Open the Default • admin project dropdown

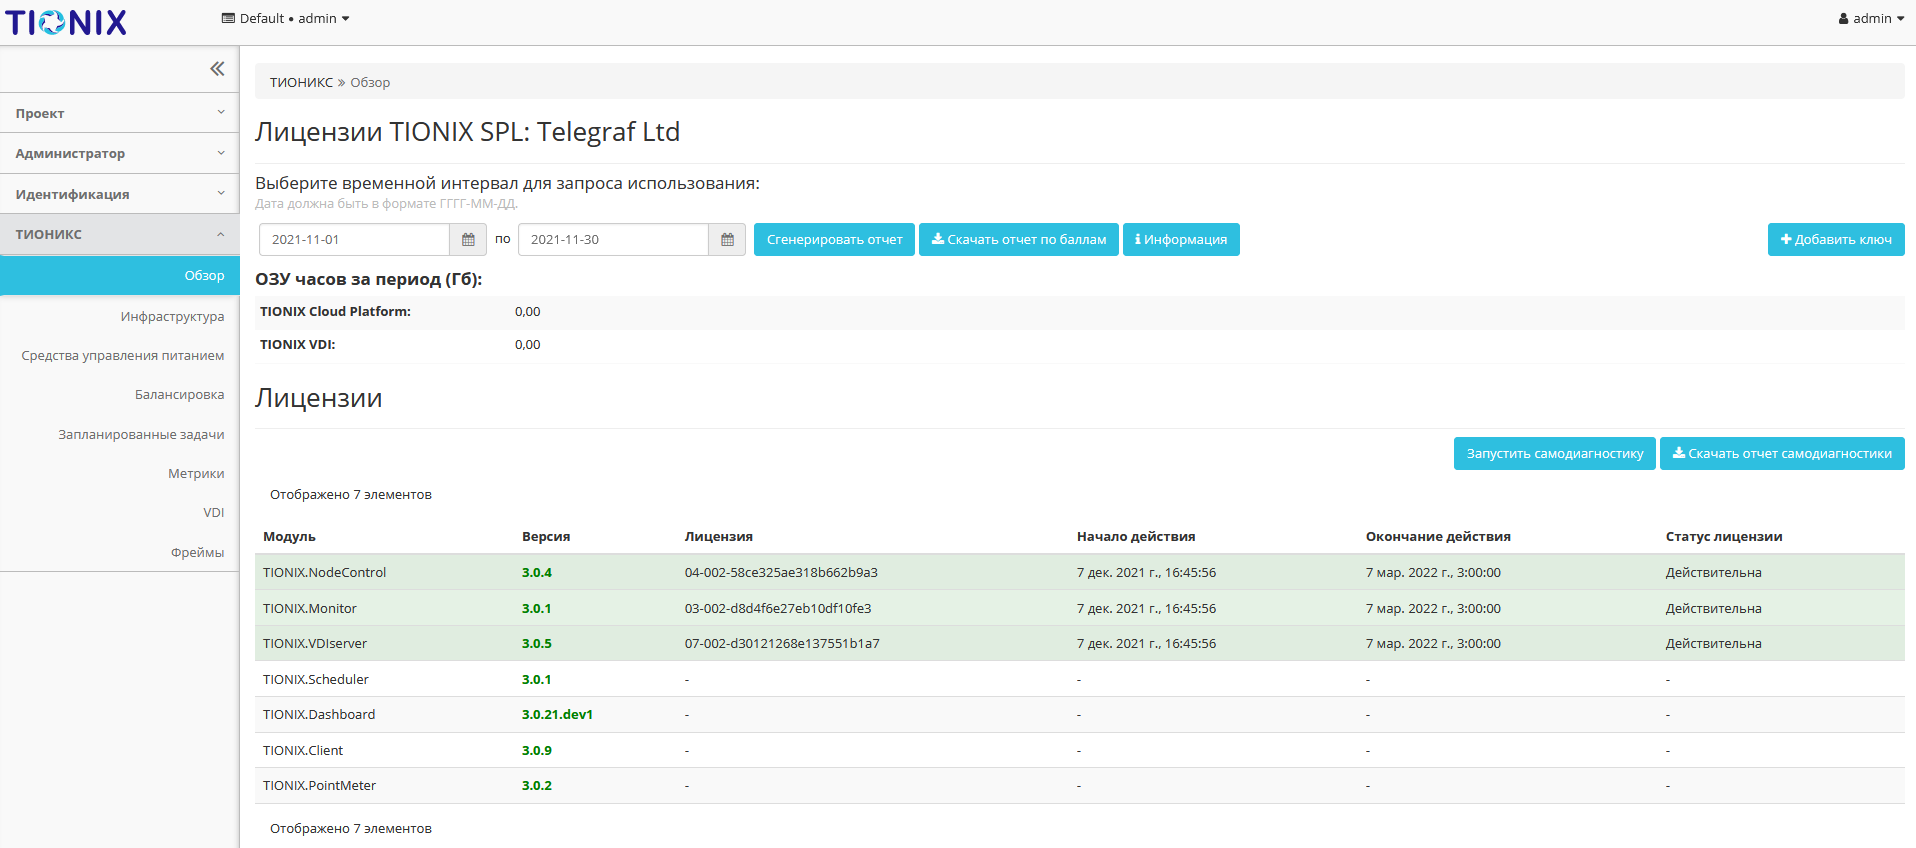[285, 18]
